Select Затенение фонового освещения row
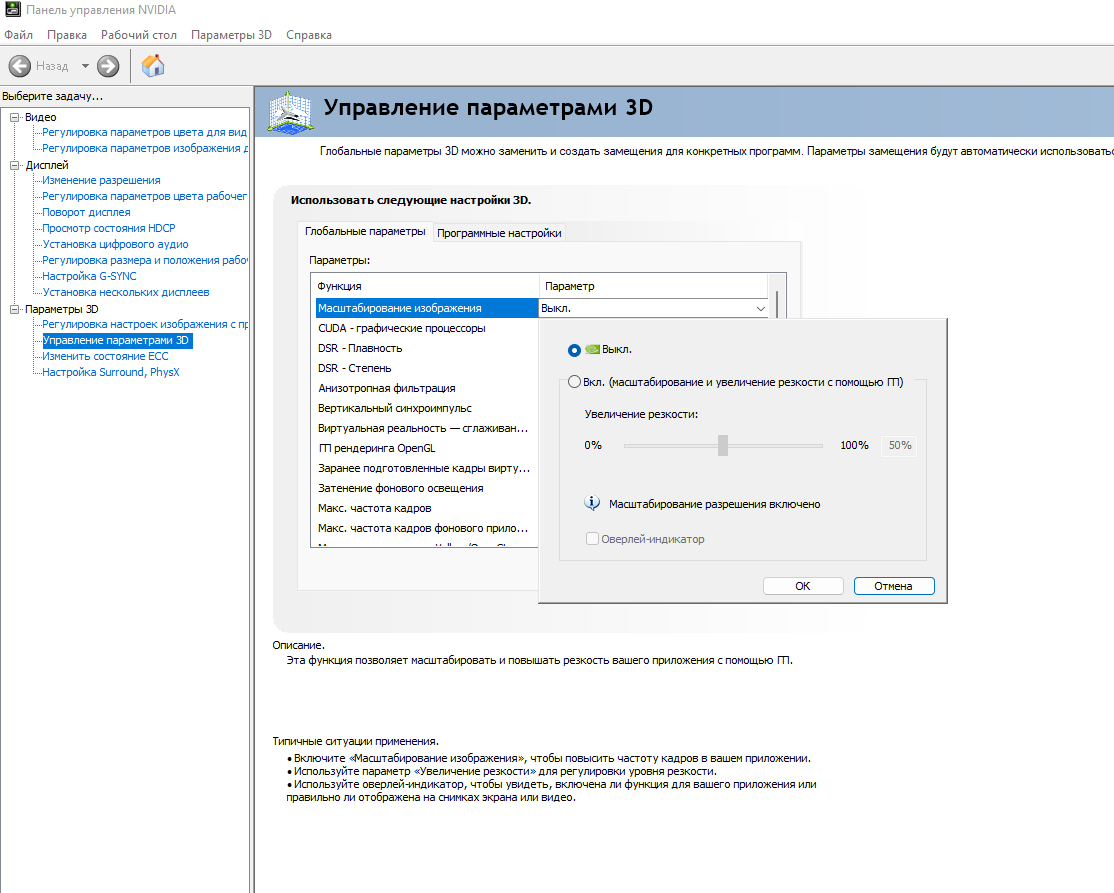 click(x=427, y=488)
